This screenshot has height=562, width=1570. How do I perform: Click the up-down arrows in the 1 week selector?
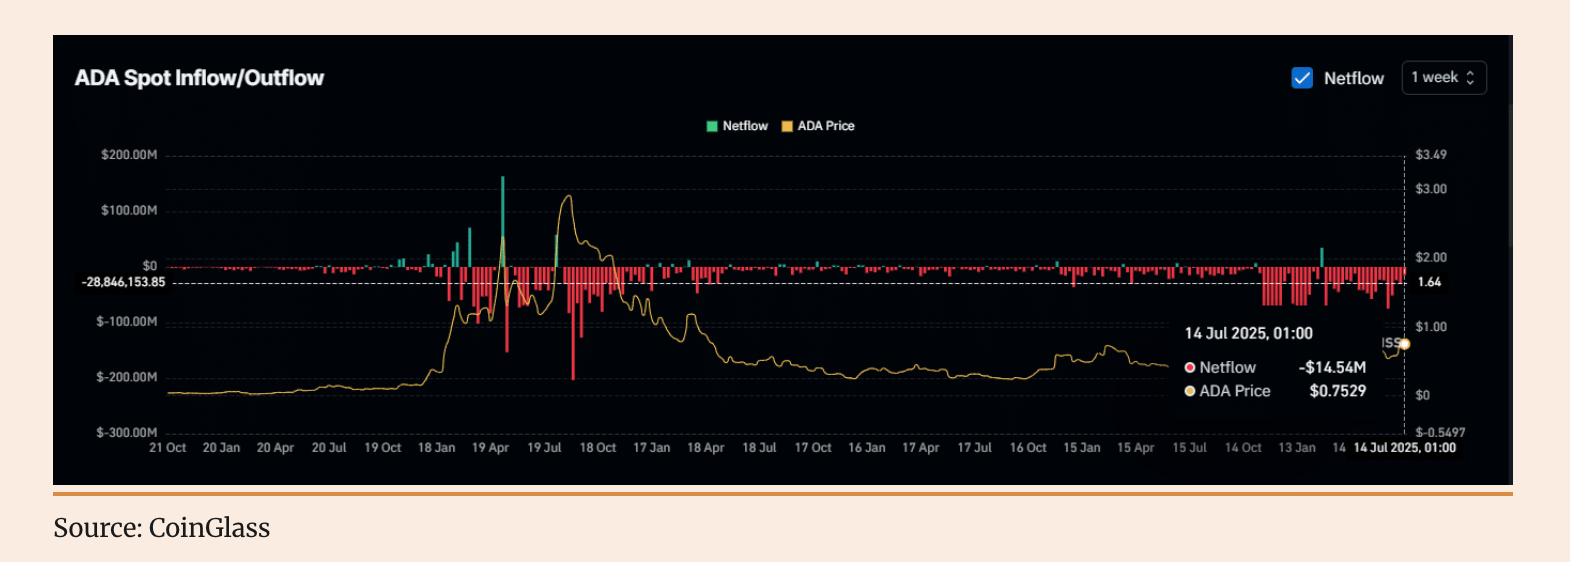[x=1470, y=78]
